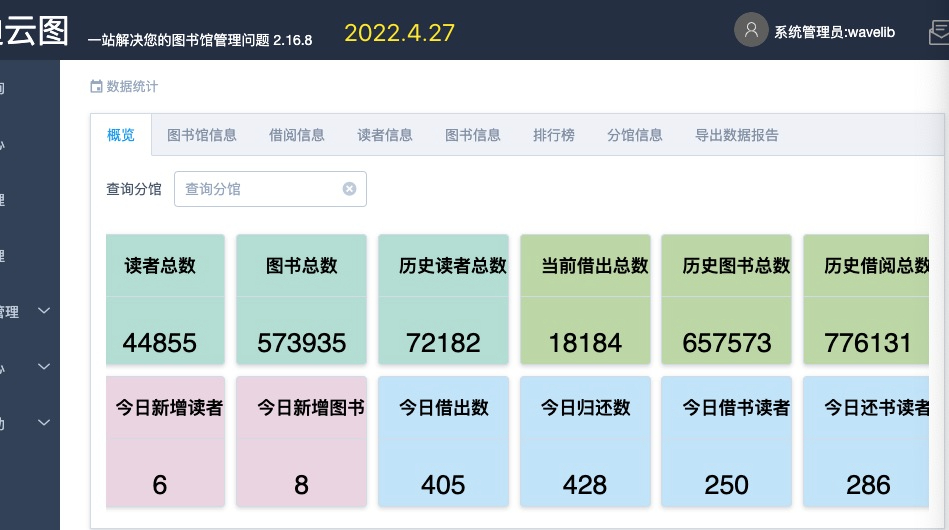The image size is (949, 530).
Task: Select the 读者信息 tab
Action: [x=385, y=135]
